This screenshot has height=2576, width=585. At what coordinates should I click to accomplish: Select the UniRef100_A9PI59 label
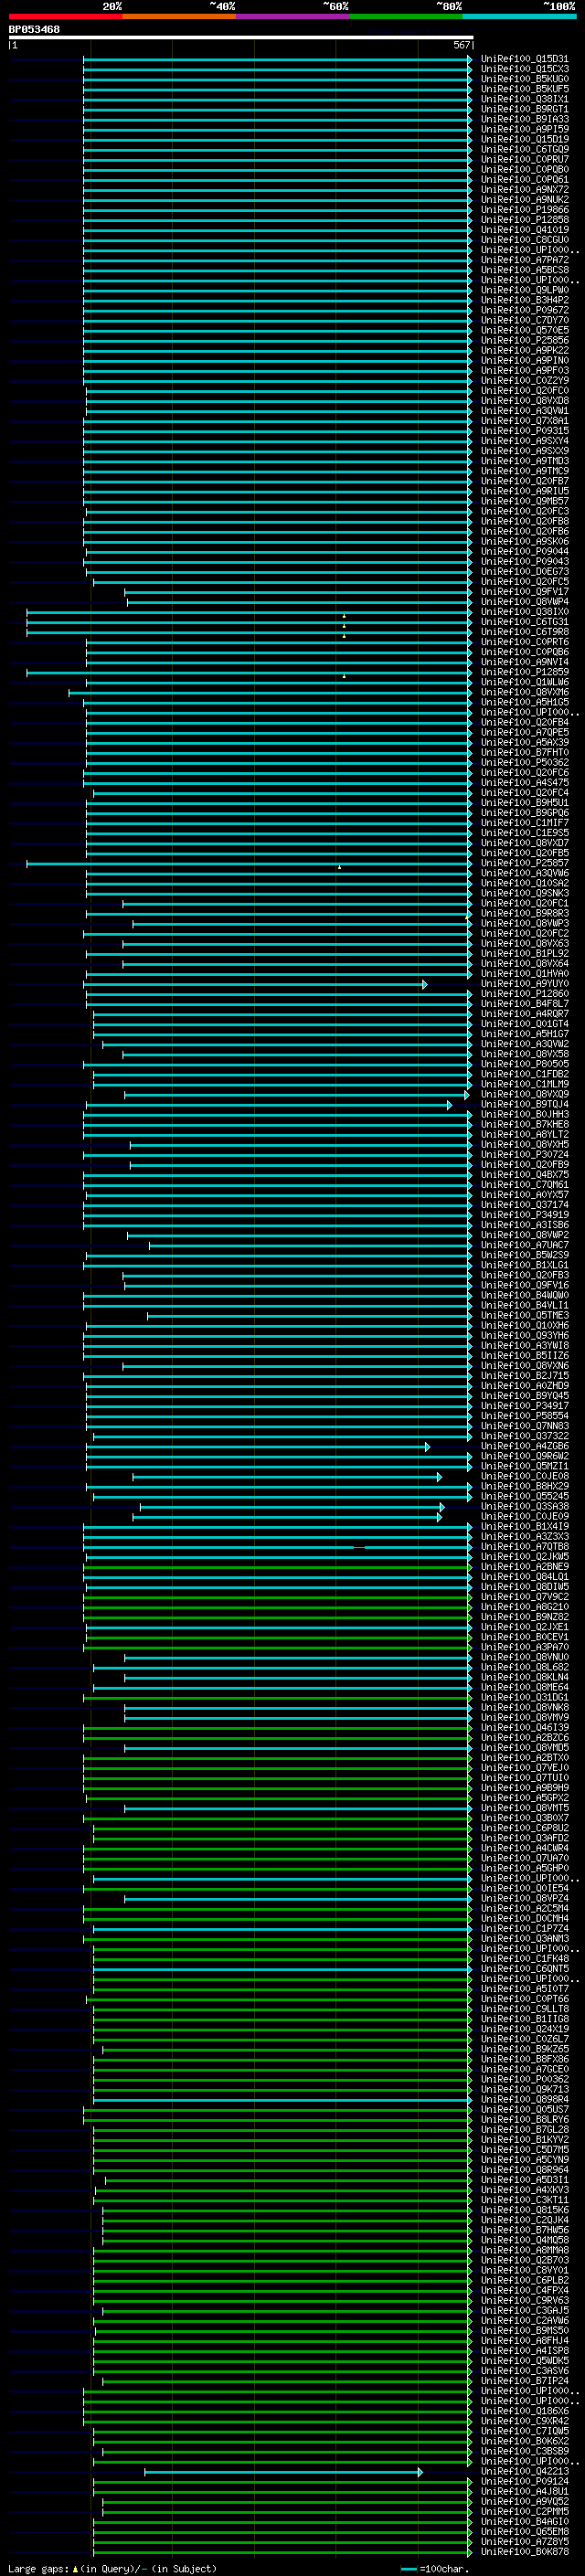pyautogui.click(x=524, y=129)
